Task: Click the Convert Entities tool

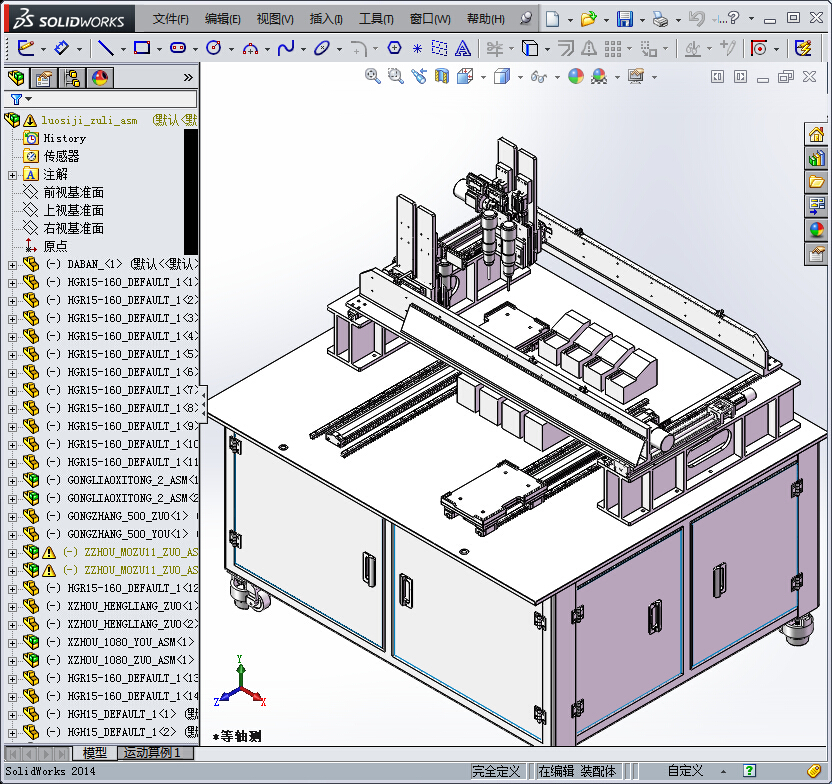Action: 530,48
